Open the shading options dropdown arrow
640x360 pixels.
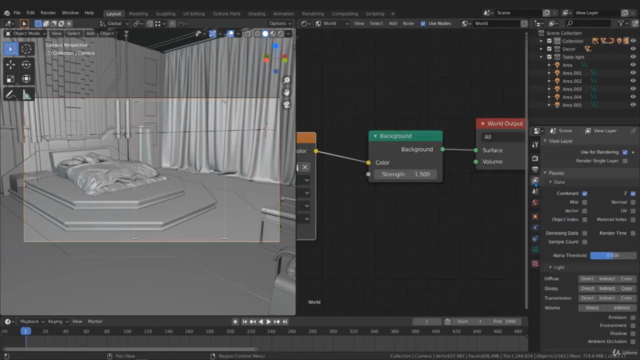point(289,33)
